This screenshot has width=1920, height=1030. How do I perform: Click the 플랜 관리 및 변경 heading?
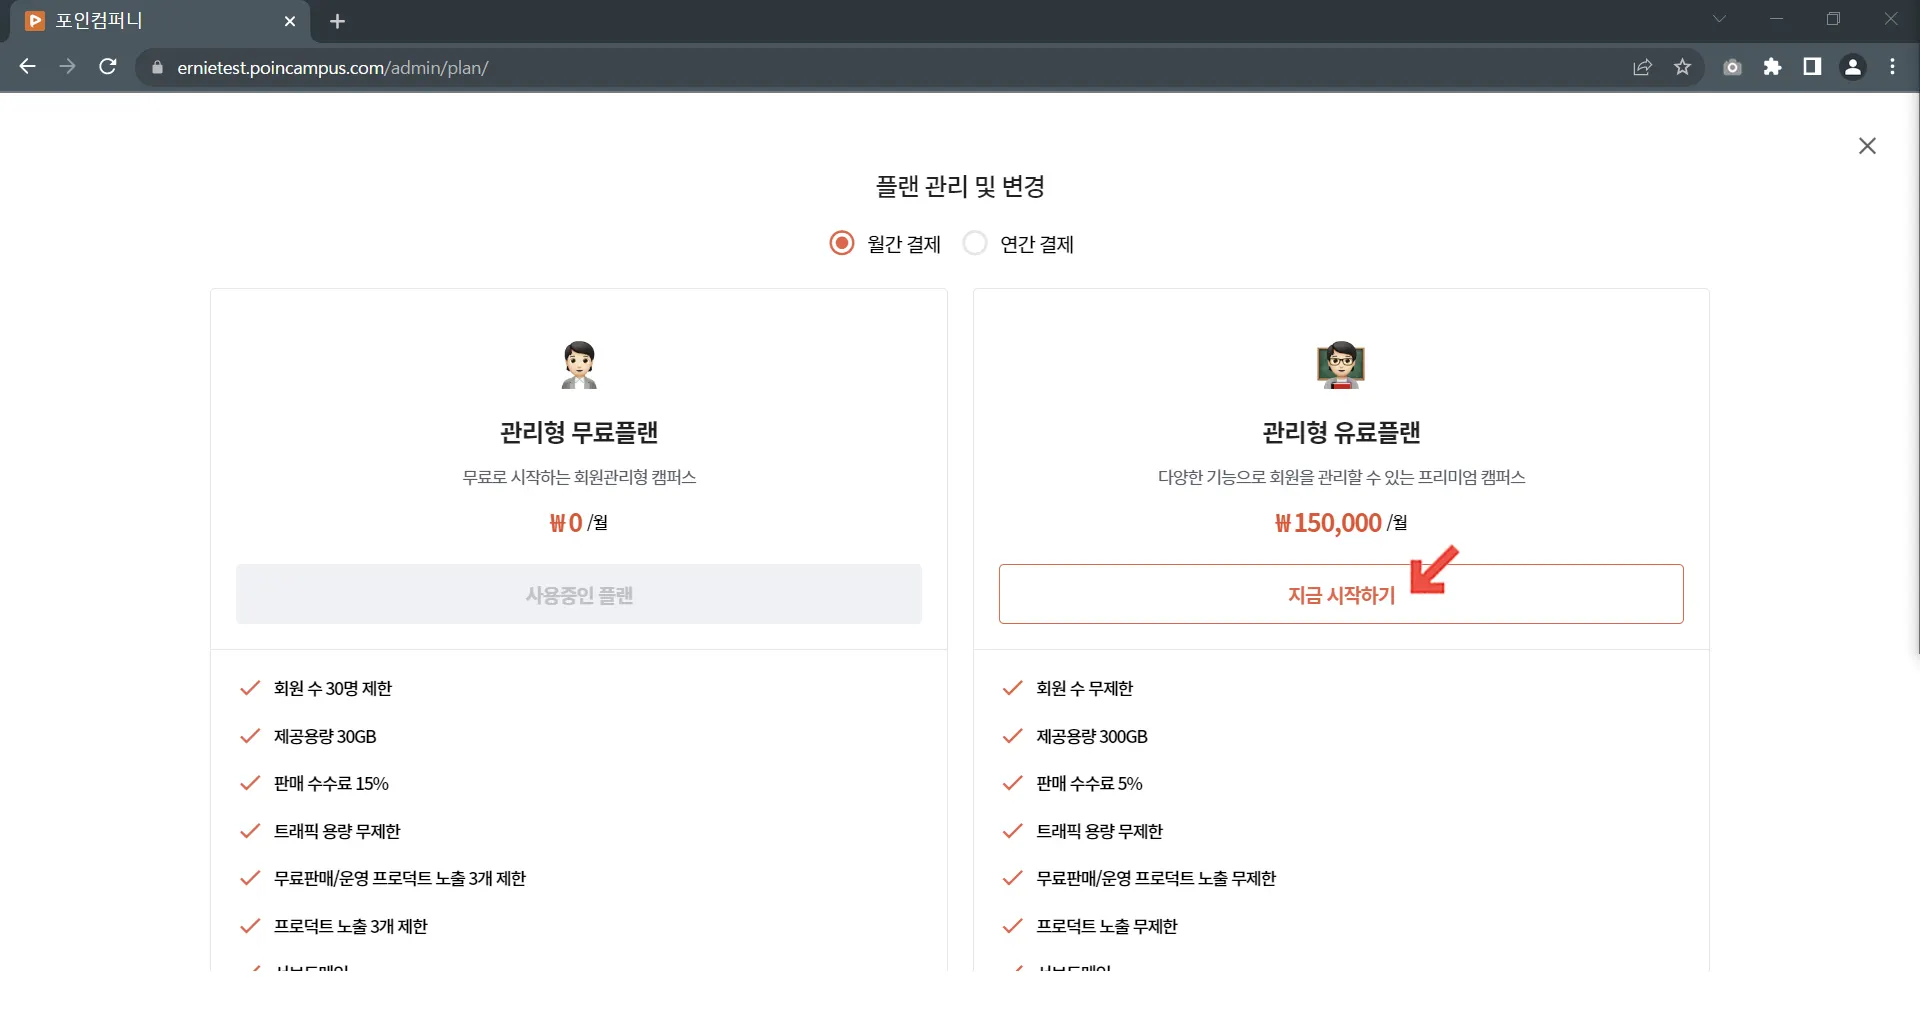tap(960, 186)
